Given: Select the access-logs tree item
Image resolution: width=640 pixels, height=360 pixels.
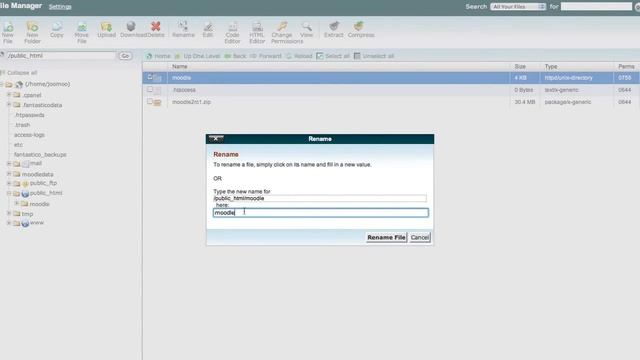Looking at the screenshot, I should click(x=29, y=135).
